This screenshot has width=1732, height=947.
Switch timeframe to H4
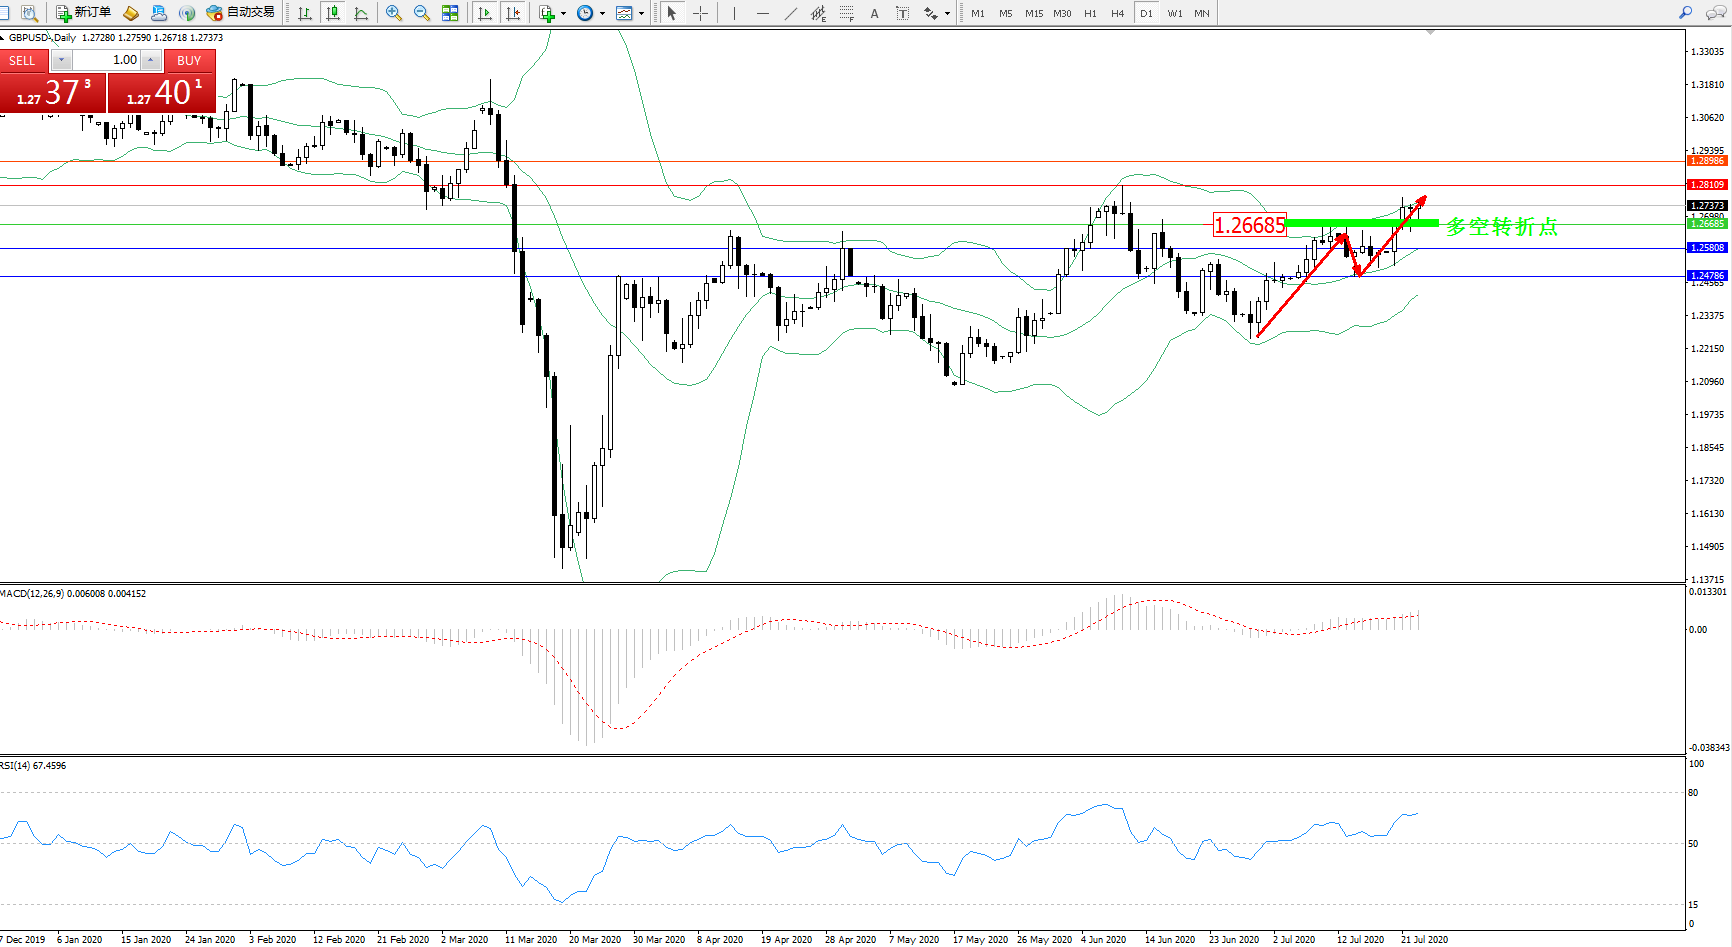(x=1117, y=13)
